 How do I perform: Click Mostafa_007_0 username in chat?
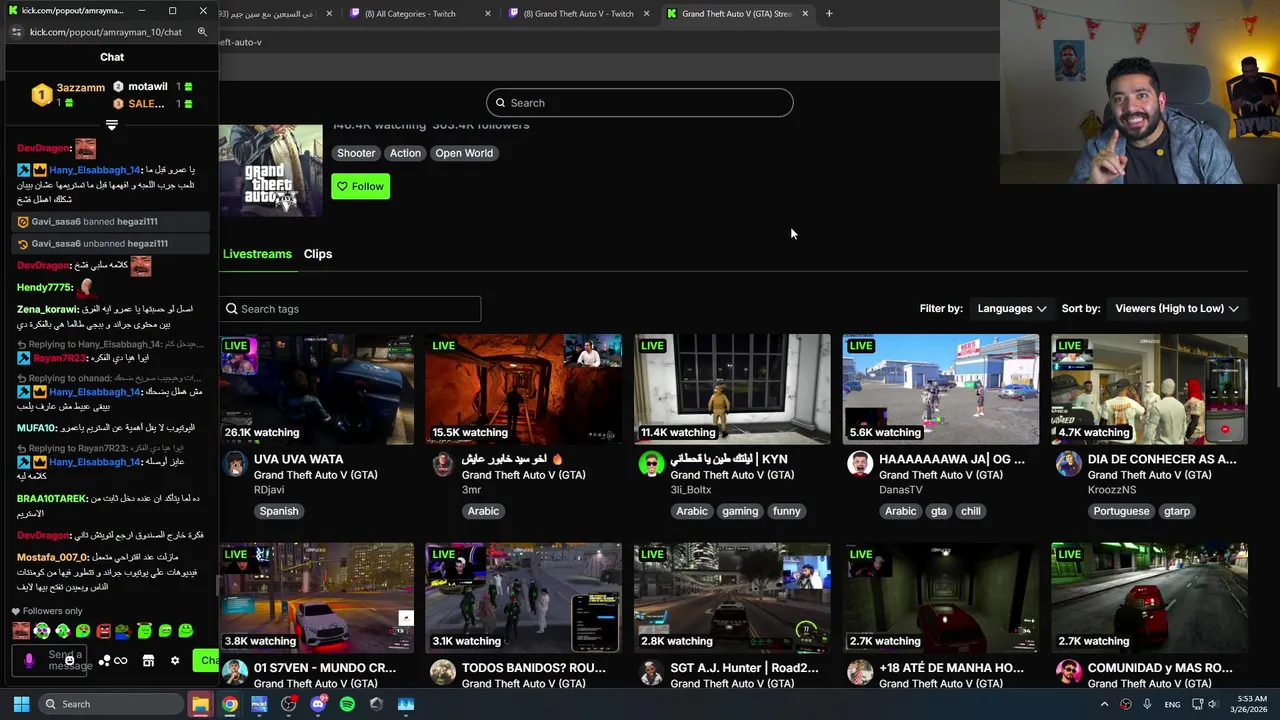click(x=53, y=557)
